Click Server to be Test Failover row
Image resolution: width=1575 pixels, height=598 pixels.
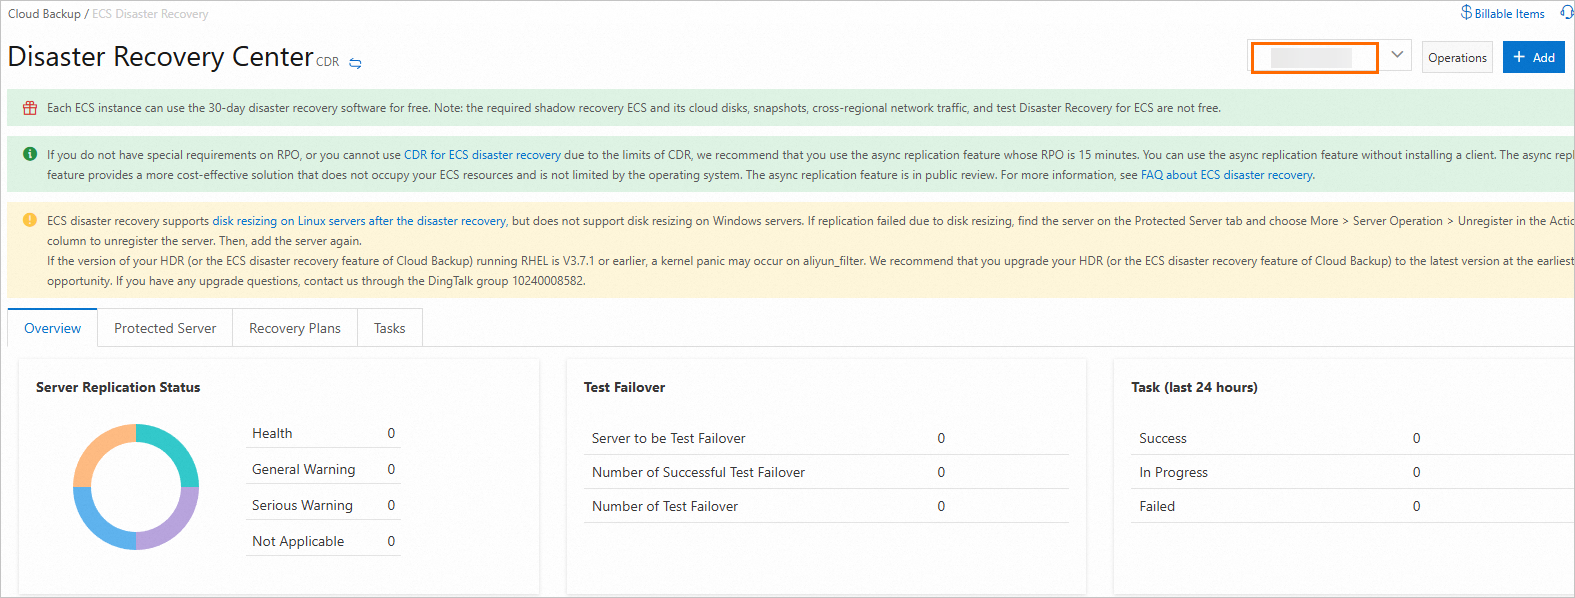point(826,438)
